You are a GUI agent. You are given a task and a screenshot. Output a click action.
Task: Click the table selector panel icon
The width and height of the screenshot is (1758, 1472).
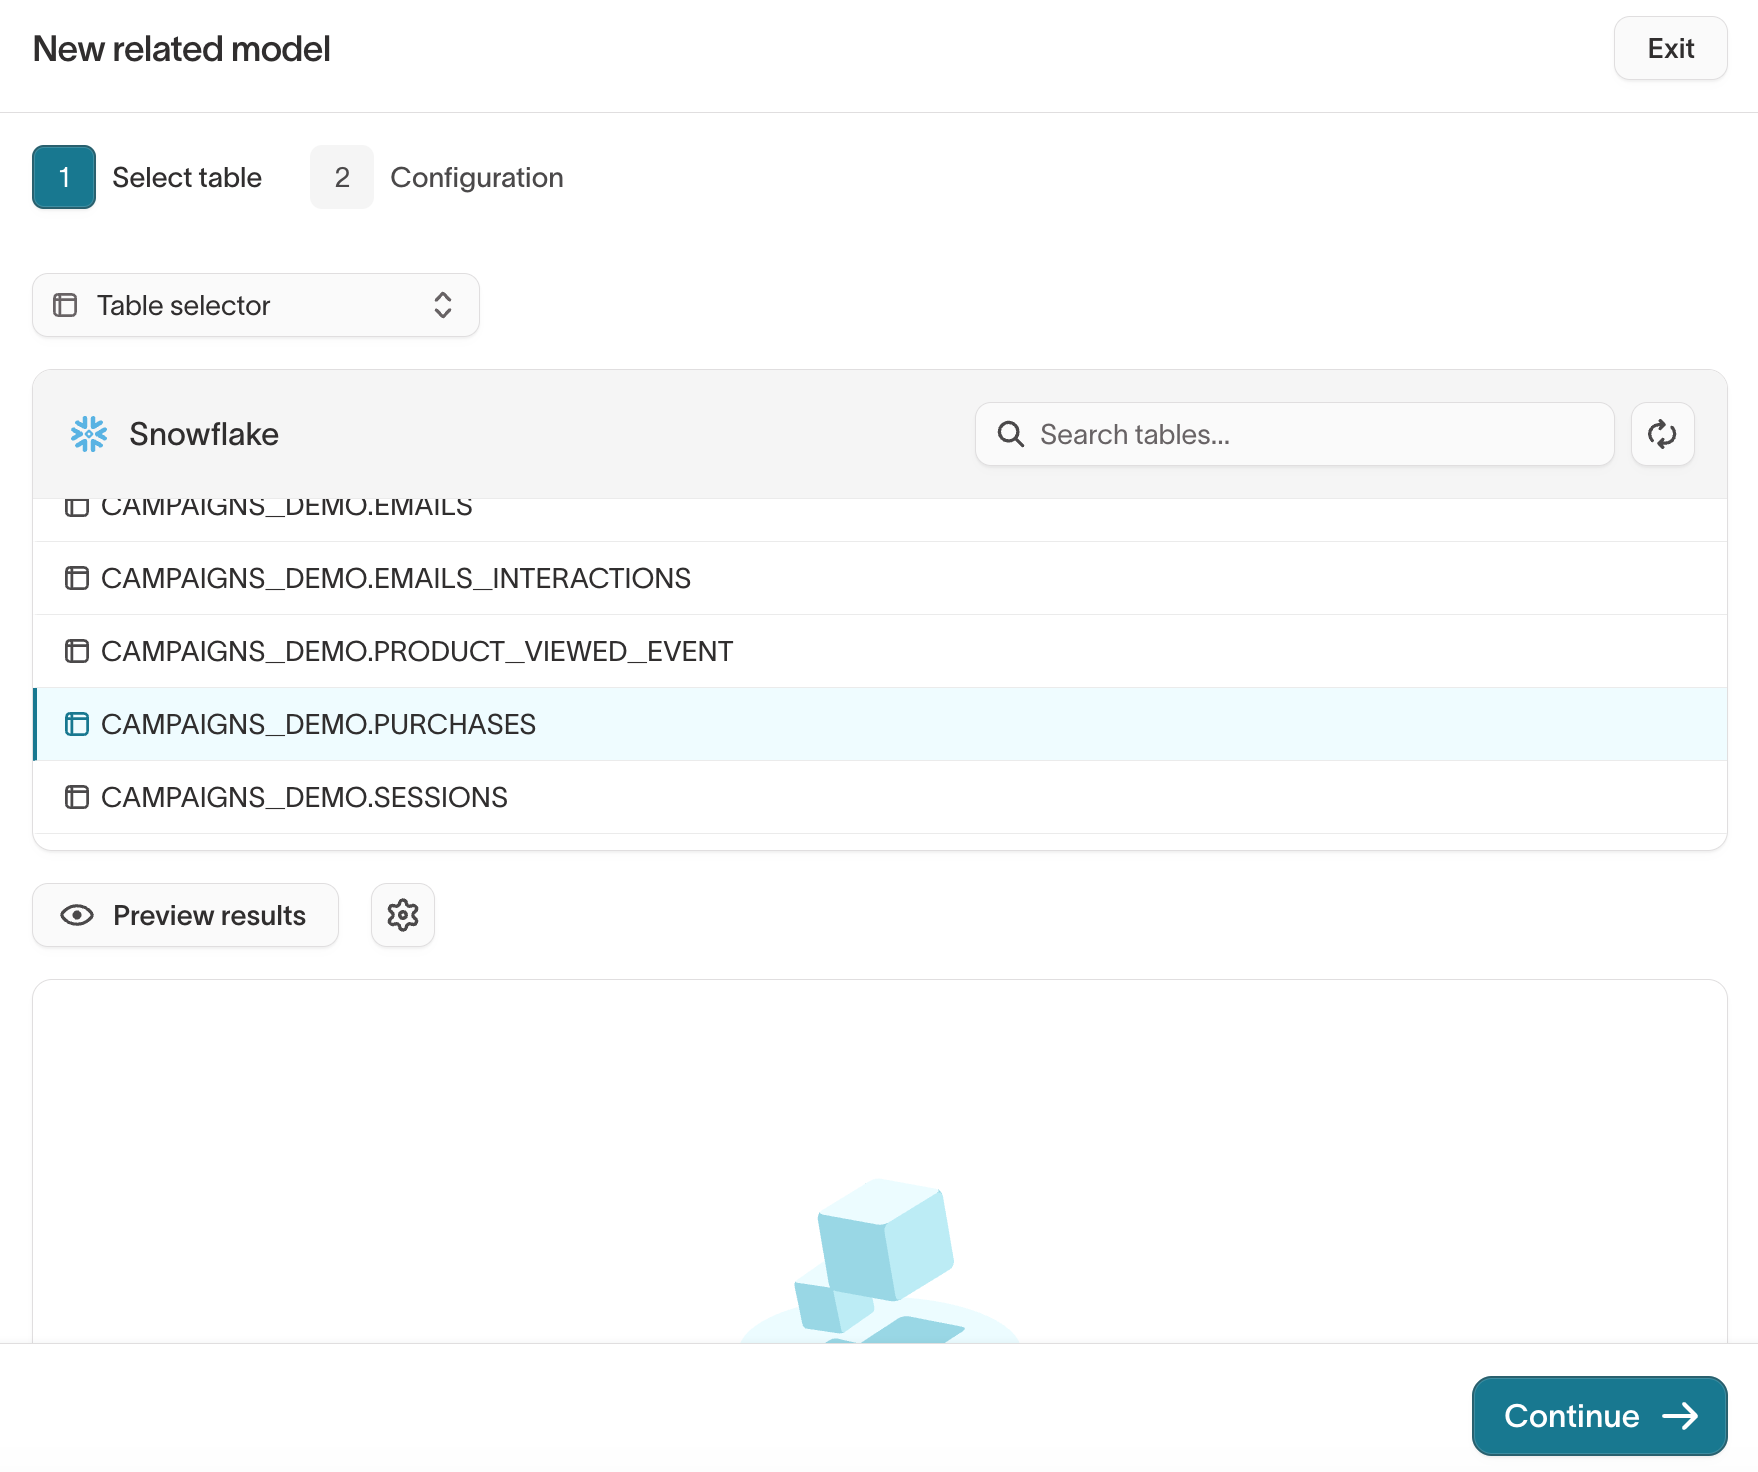click(65, 305)
